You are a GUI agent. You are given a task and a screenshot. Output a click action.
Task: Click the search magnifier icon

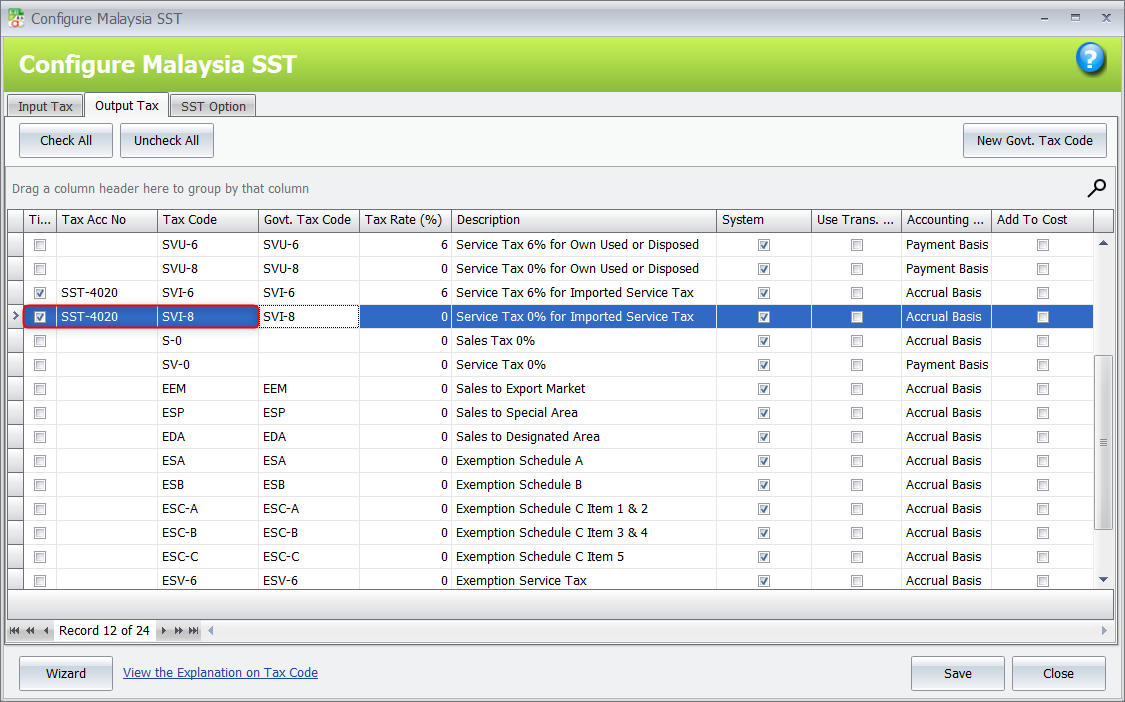[x=1097, y=187]
